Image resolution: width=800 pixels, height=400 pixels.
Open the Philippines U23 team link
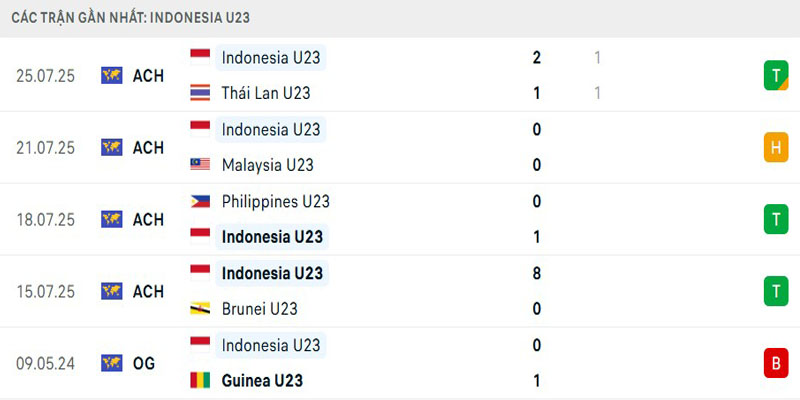coord(275,201)
